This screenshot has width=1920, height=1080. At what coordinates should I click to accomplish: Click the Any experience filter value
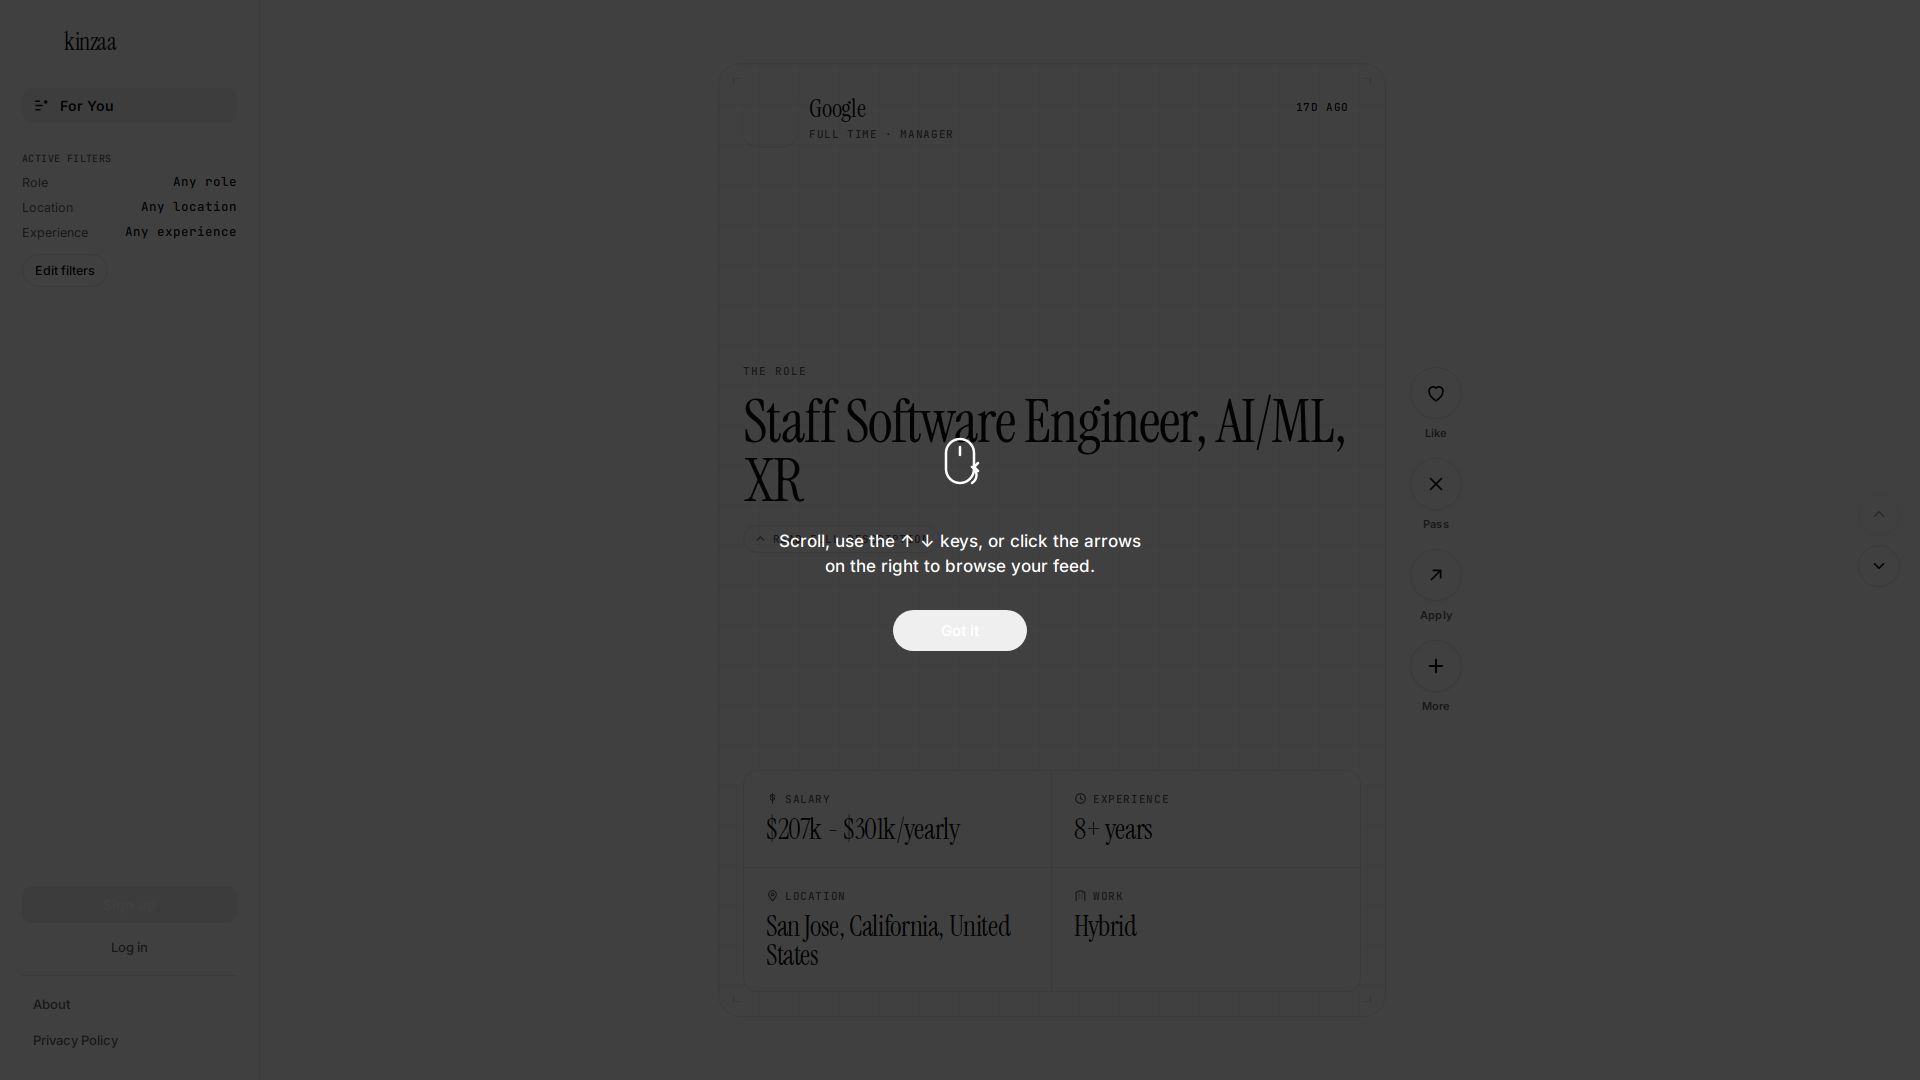coord(181,232)
